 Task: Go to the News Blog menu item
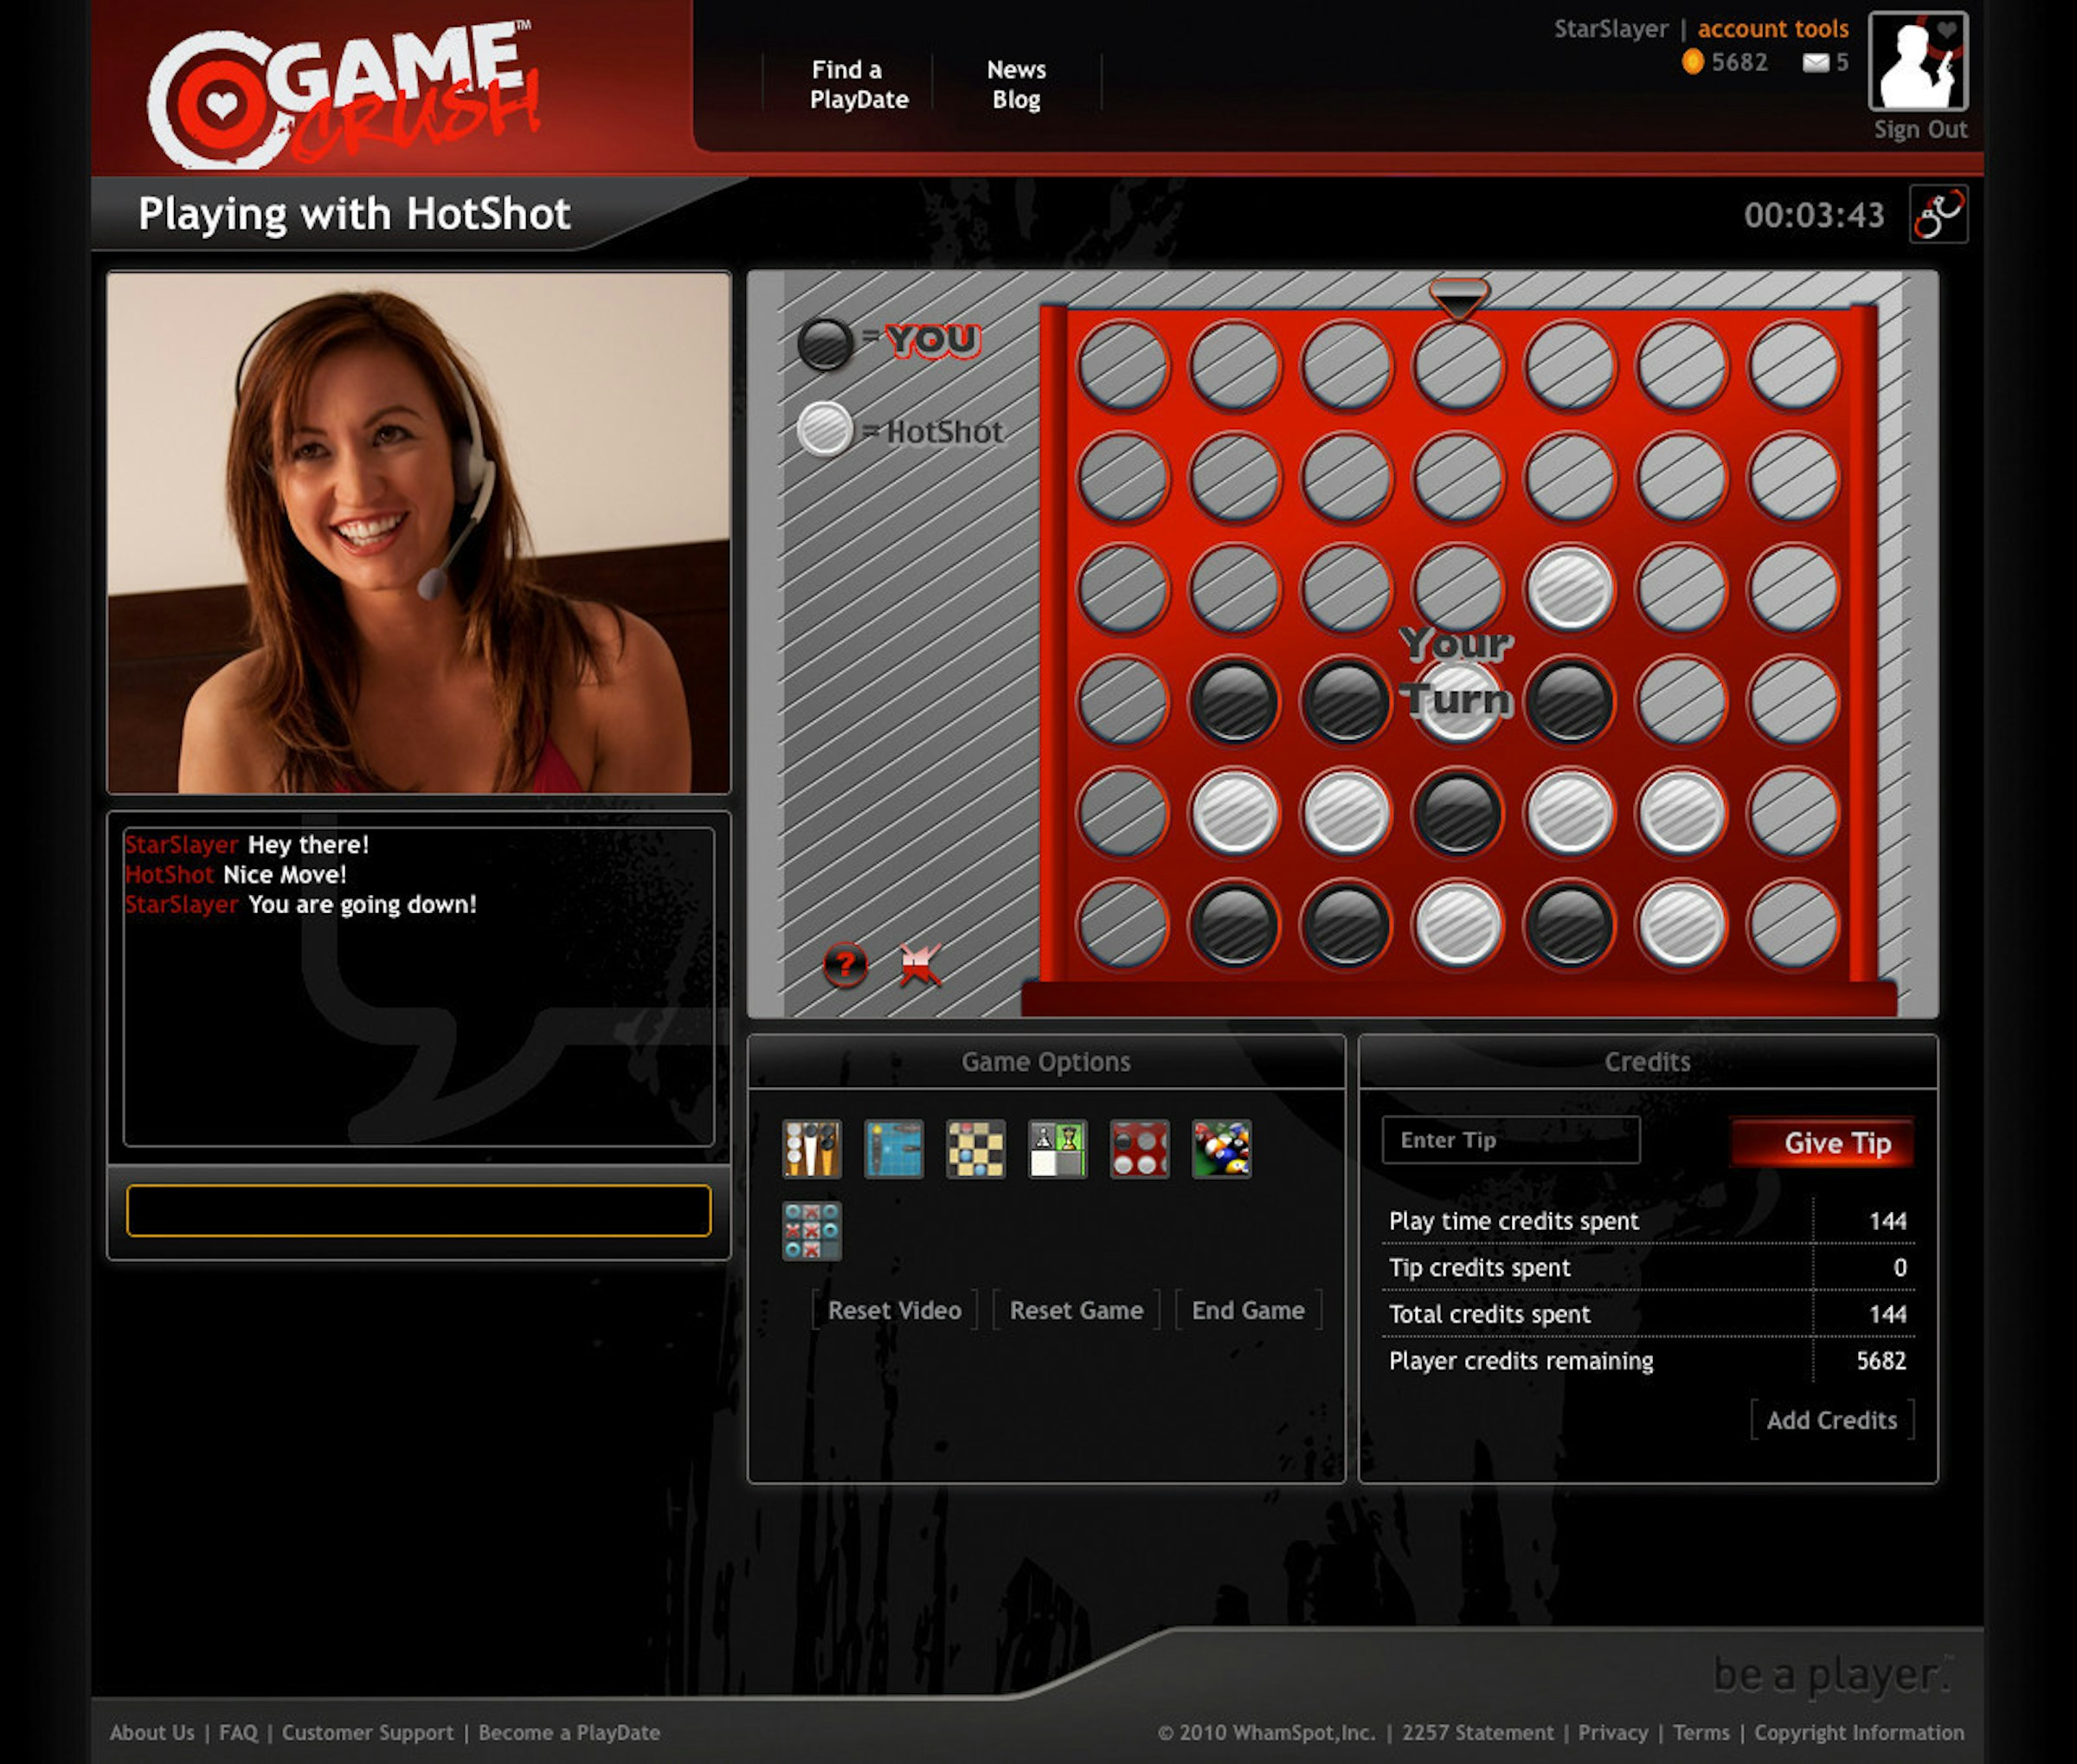1016,84
